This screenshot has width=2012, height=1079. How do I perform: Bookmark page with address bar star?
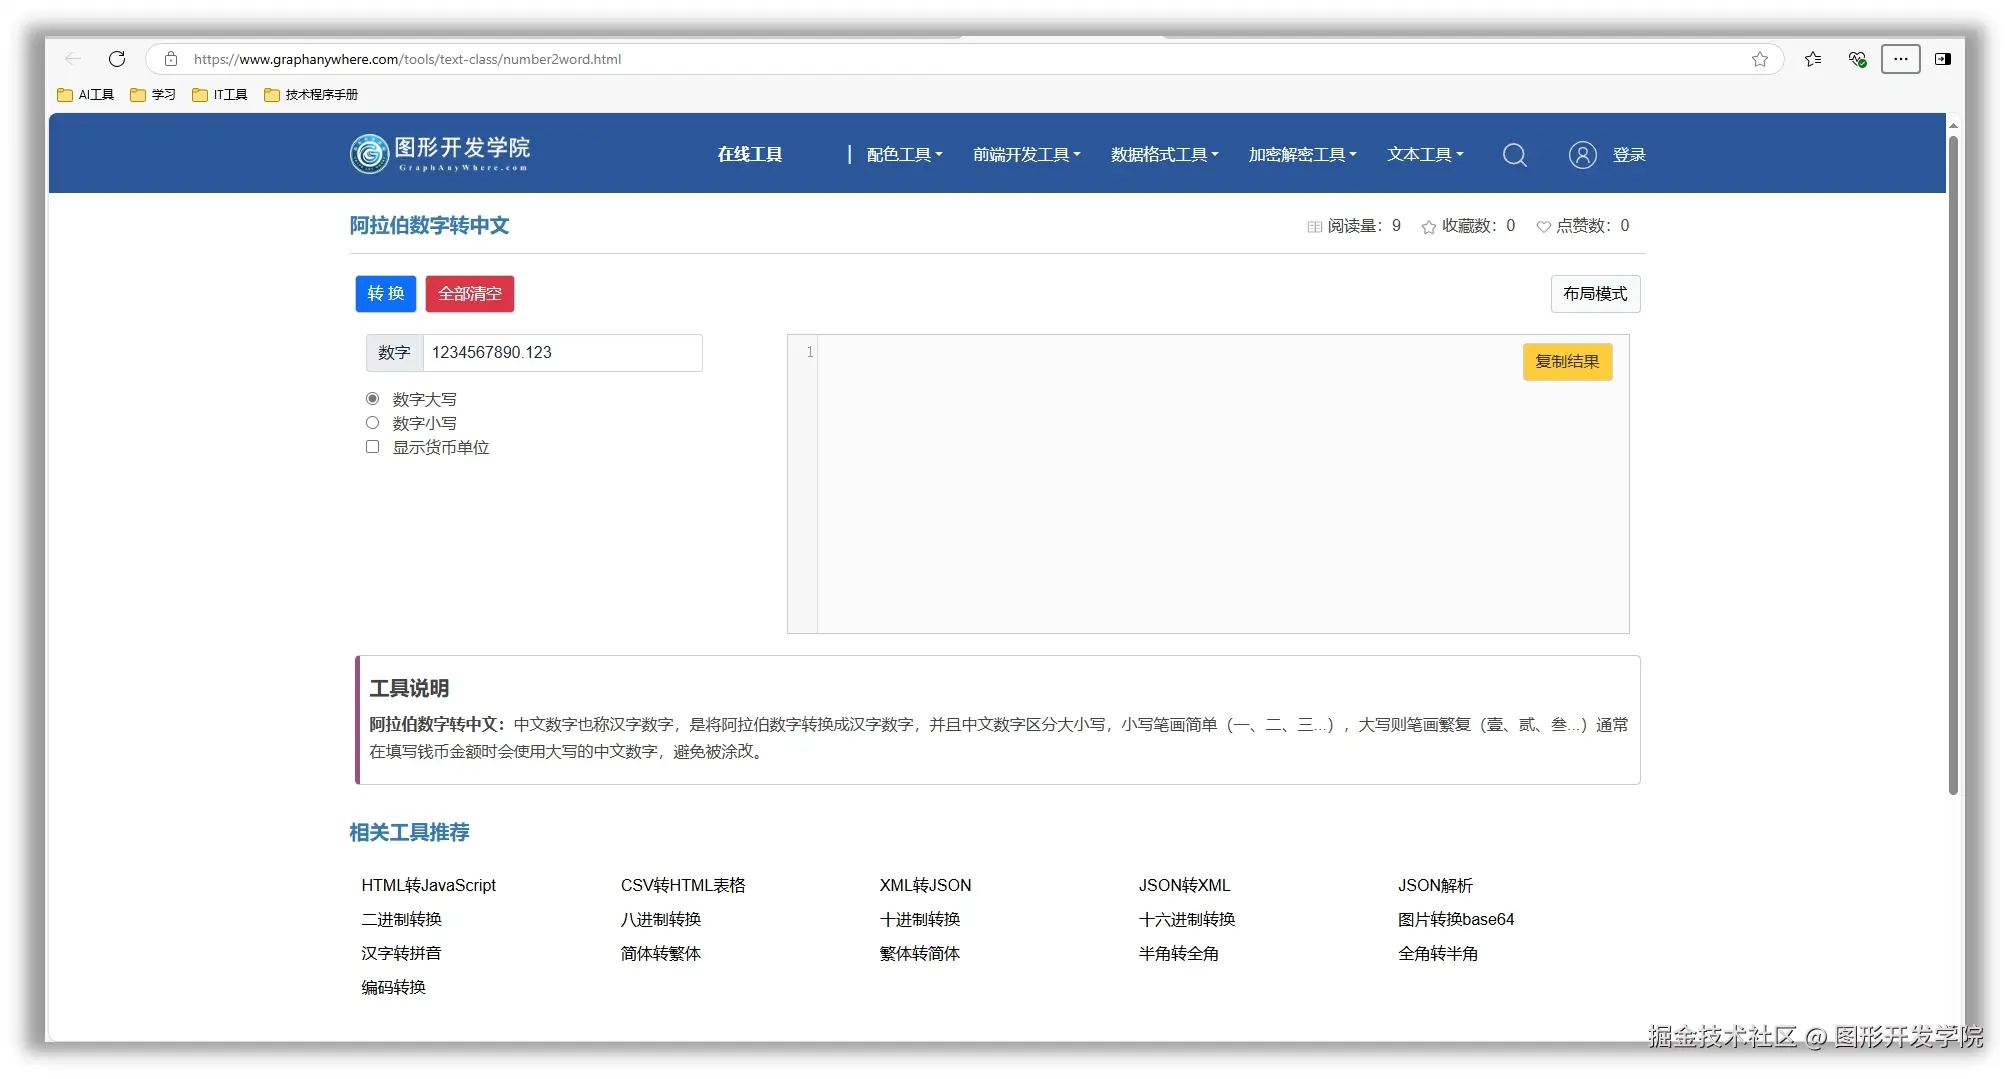[x=1760, y=59]
